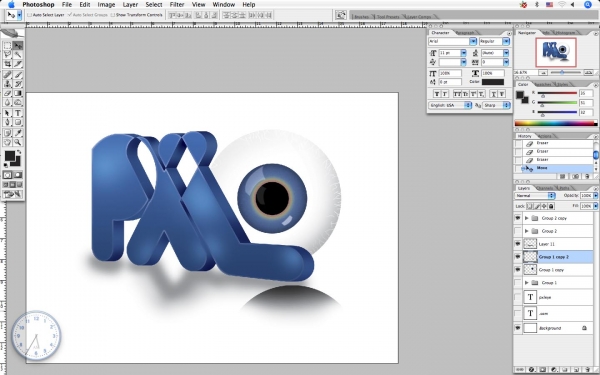Select the Notes tool
The image size is (600, 375).
coord(7,133)
